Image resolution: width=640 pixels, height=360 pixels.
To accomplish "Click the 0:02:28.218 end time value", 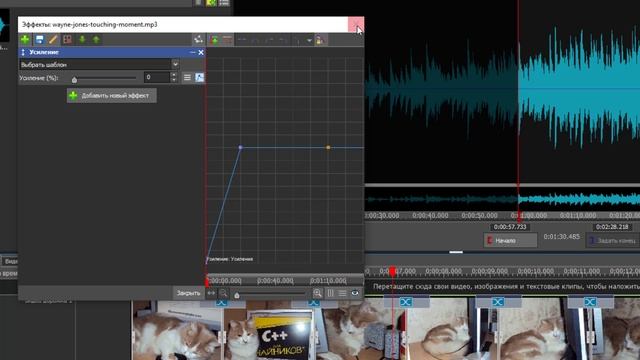I will point(612,227).
